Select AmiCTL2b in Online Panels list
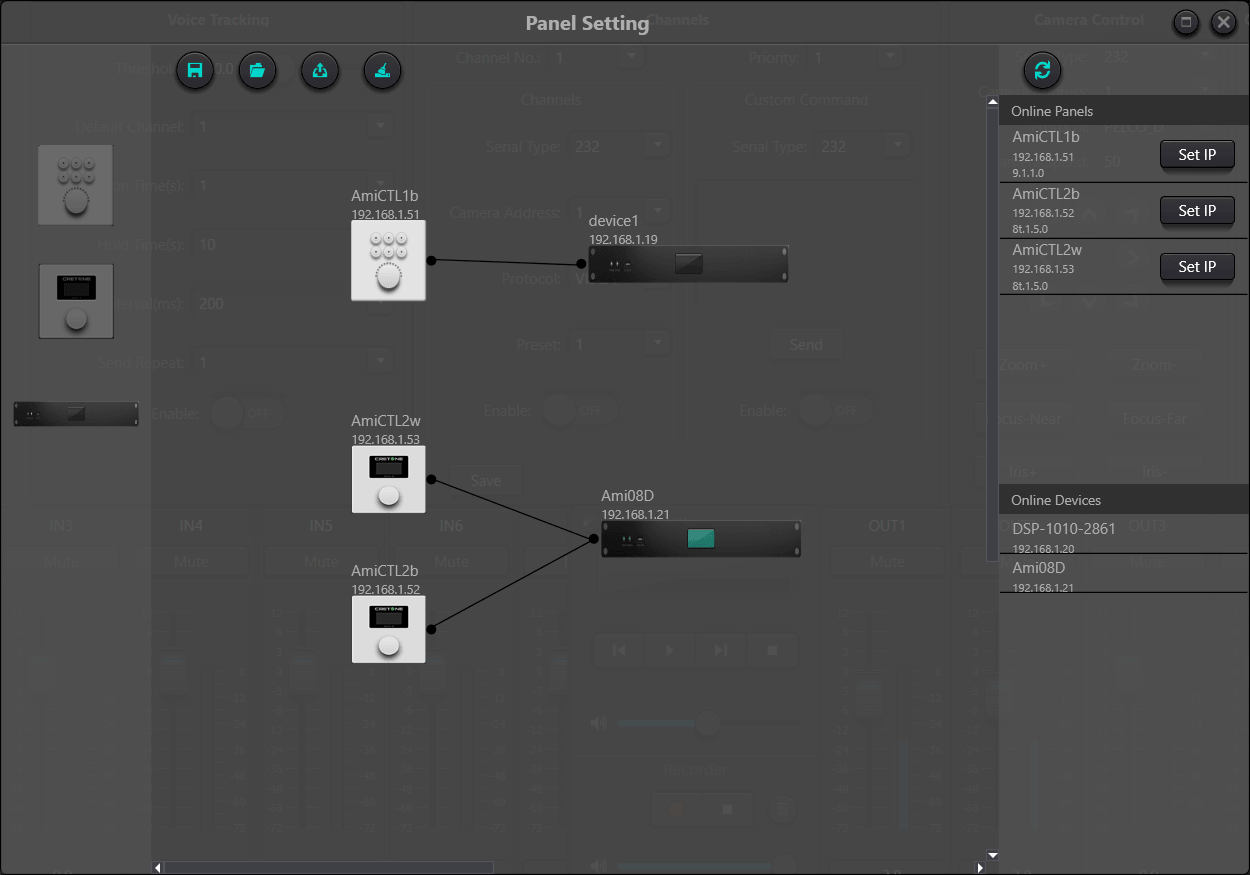Image resolution: width=1250 pixels, height=875 pixels. click(x=1124, y=210)
